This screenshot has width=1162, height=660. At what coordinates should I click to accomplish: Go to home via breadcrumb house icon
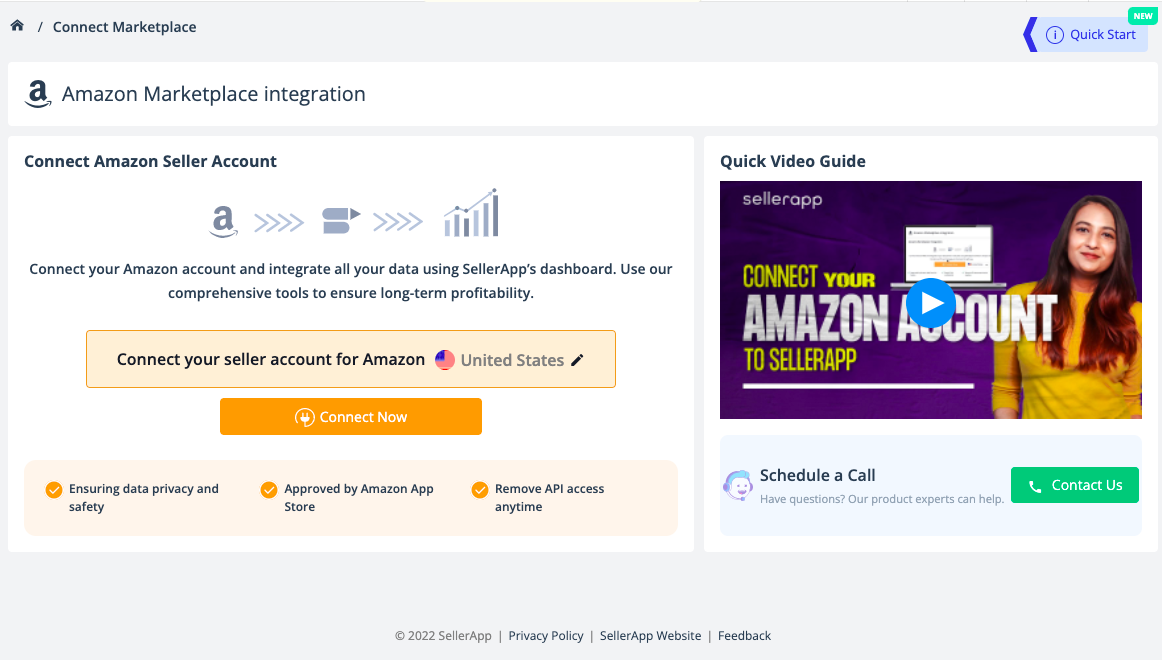pyautogui.click(x=17, y=26)
